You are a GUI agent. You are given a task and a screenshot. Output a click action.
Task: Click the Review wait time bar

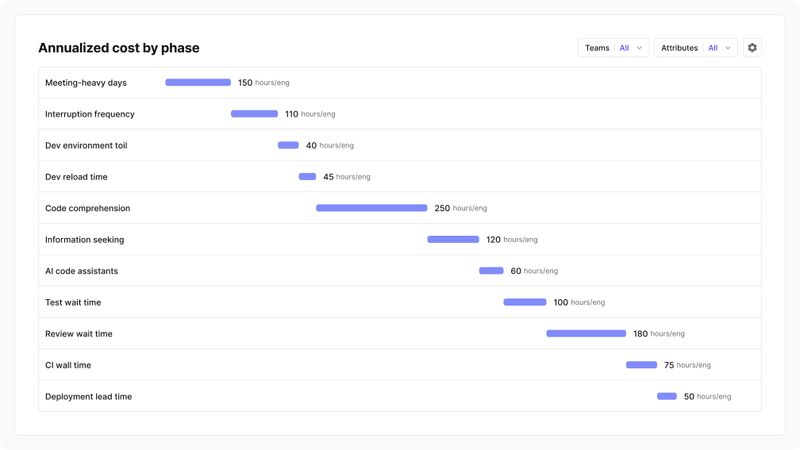(x=586, y=334)
